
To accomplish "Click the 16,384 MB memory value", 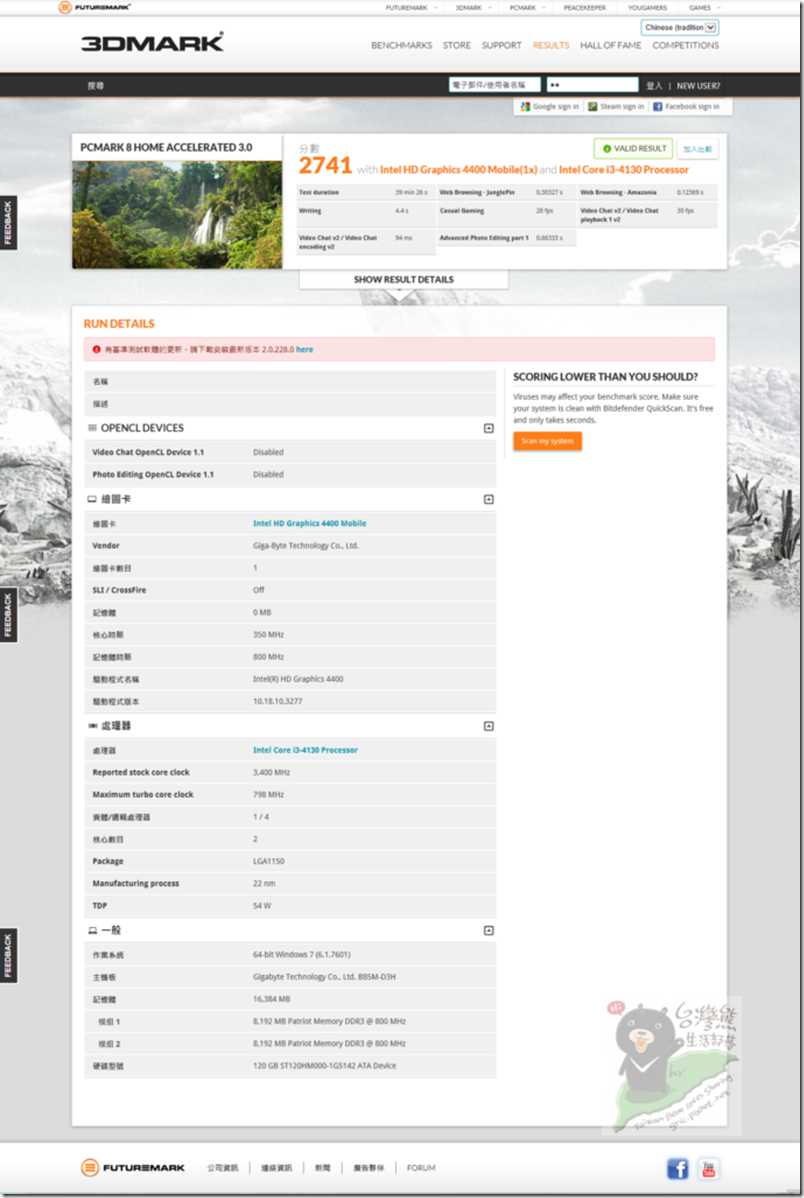I will point(271,999).
